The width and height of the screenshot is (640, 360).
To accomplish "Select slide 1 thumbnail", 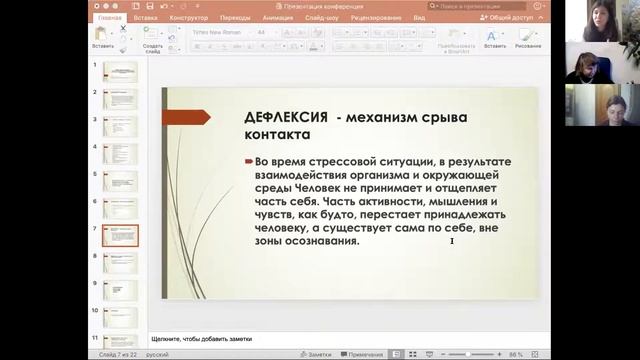I will pos(120,72).
